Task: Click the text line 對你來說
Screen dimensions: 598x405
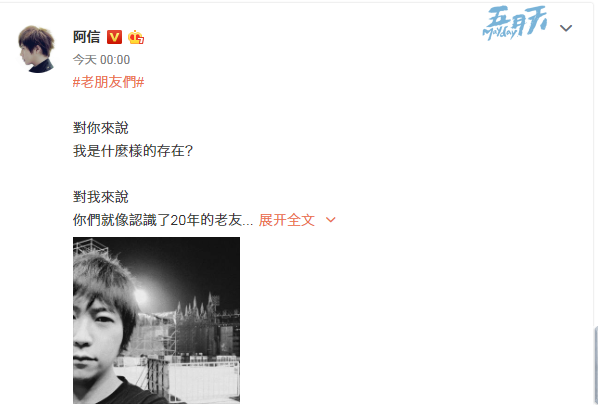Action: pos(101,128)
